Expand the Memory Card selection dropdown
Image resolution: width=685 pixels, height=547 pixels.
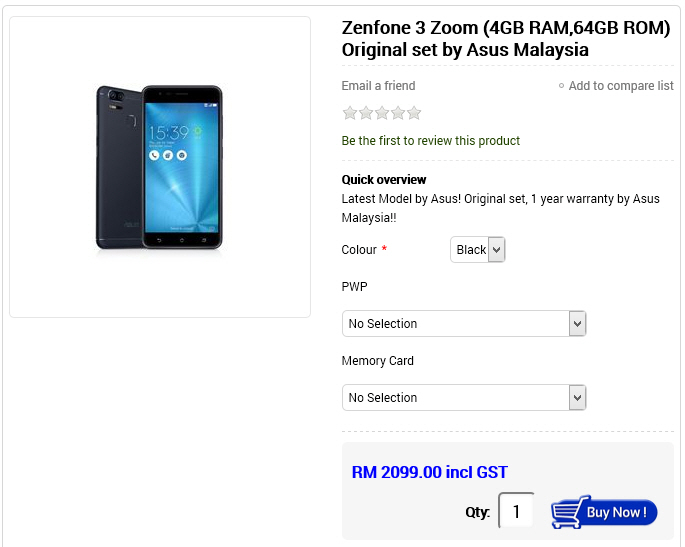[464, 398]
